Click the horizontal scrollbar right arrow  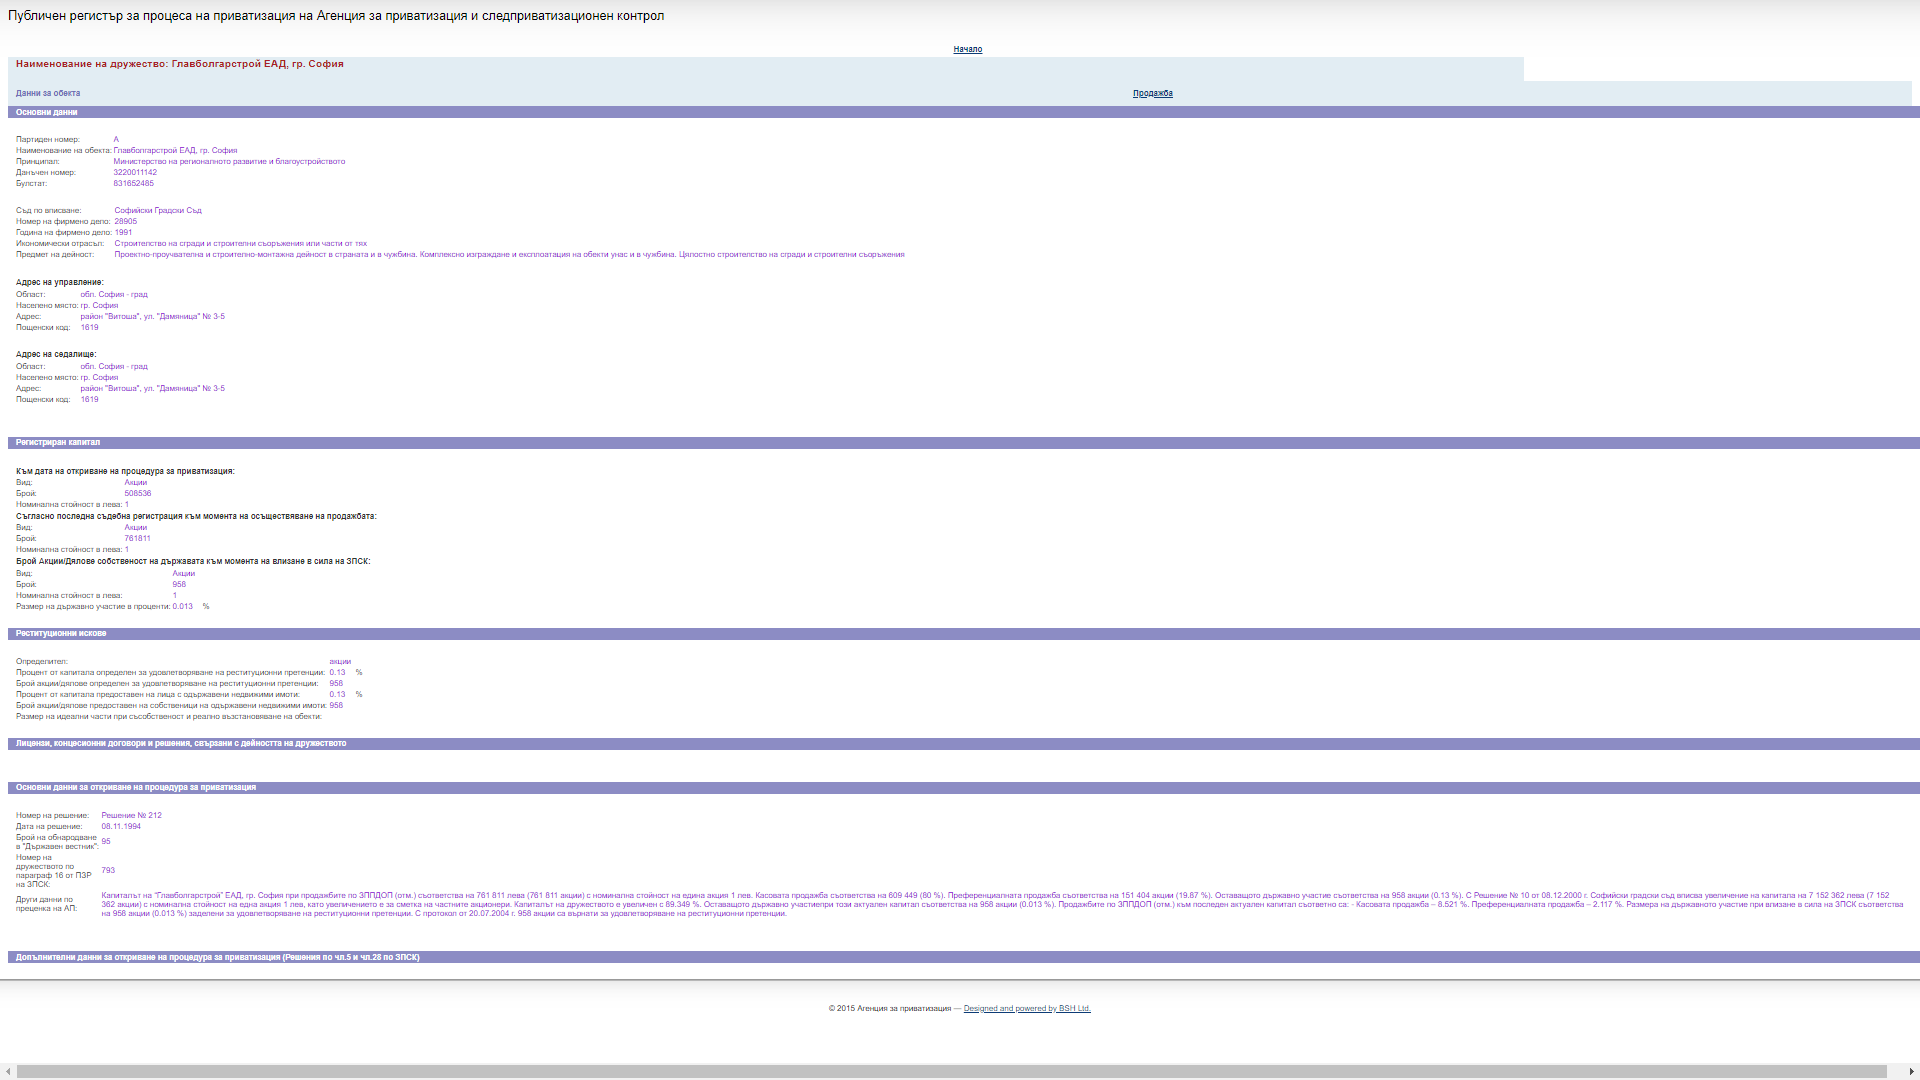tap(1911, 1072)
